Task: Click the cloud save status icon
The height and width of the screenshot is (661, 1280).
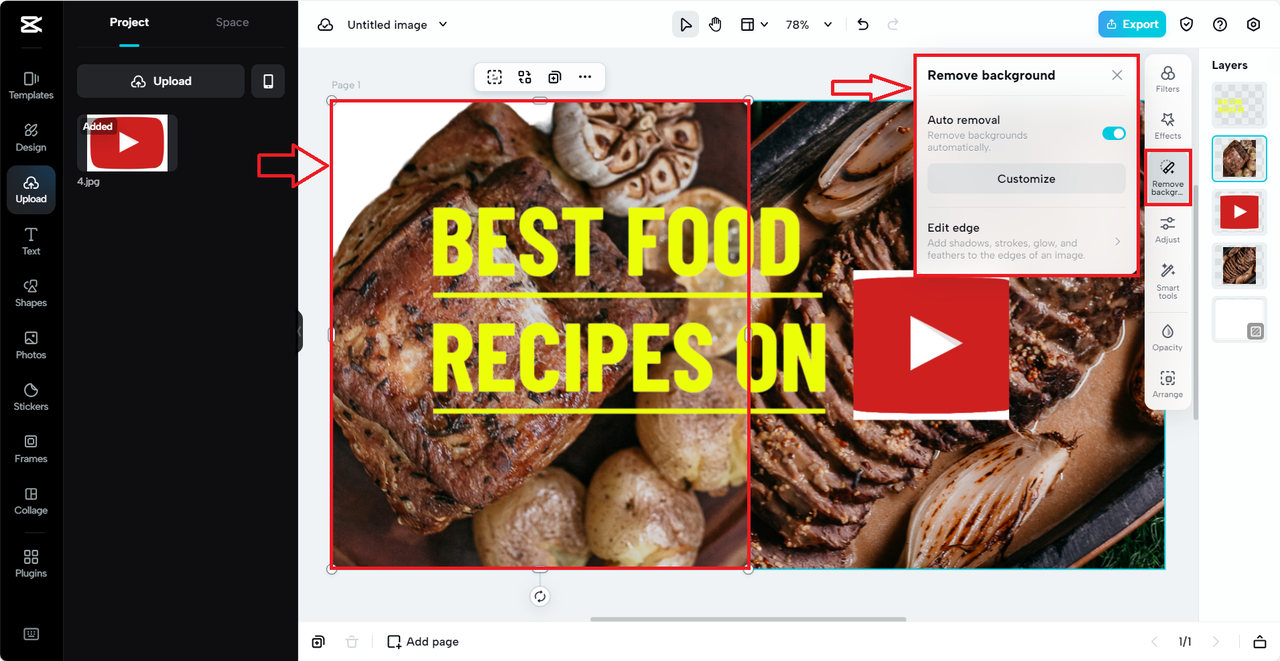Action: (x=325, y=25)
